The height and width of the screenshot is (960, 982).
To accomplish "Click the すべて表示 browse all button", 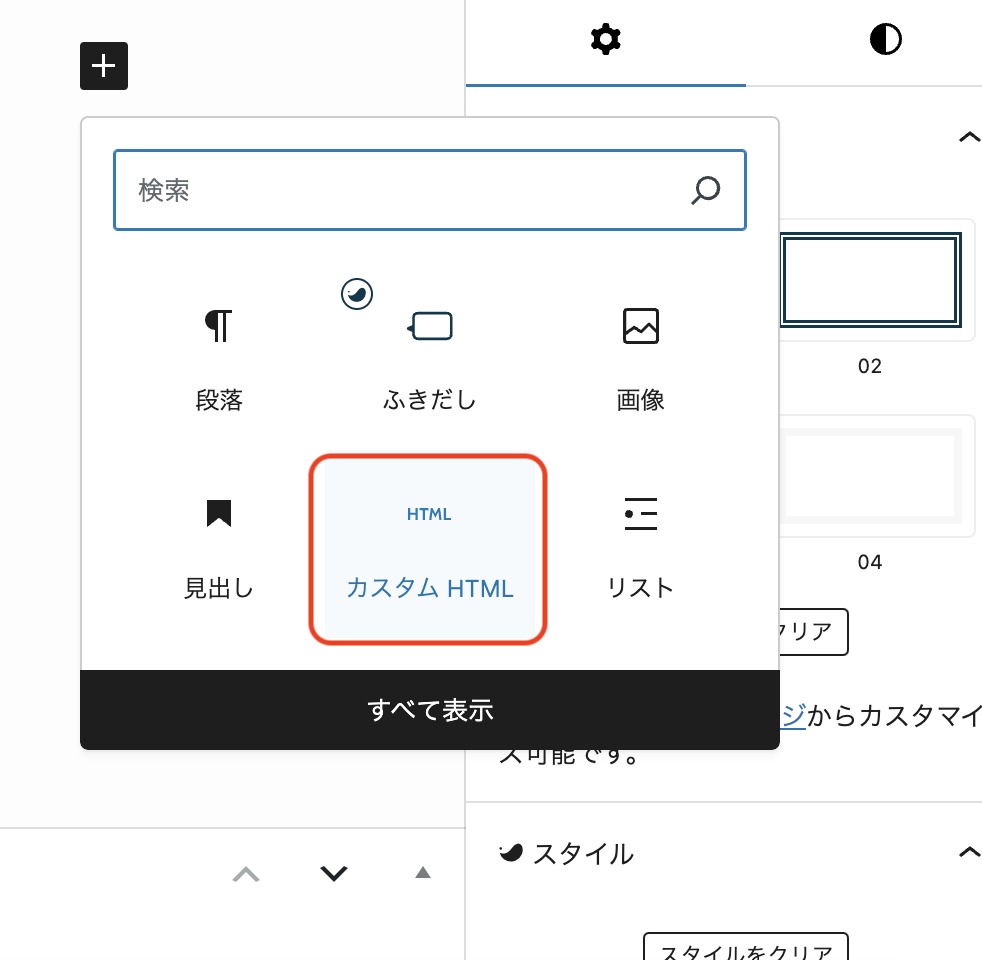I will tap(430, 710).
